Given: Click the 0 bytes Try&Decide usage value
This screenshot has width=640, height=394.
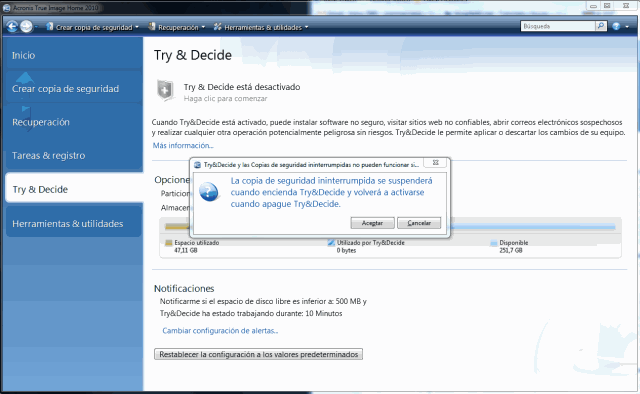Looking at the screenshot, I should coord(346,250).
